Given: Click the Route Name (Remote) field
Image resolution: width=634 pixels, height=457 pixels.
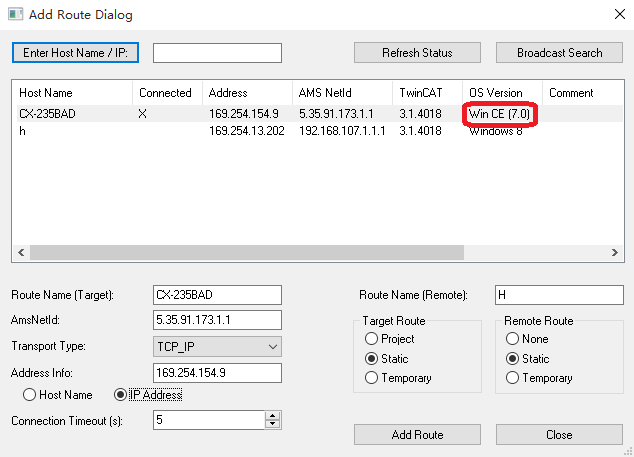Looking at the screenshot, I should pos(558,295).
